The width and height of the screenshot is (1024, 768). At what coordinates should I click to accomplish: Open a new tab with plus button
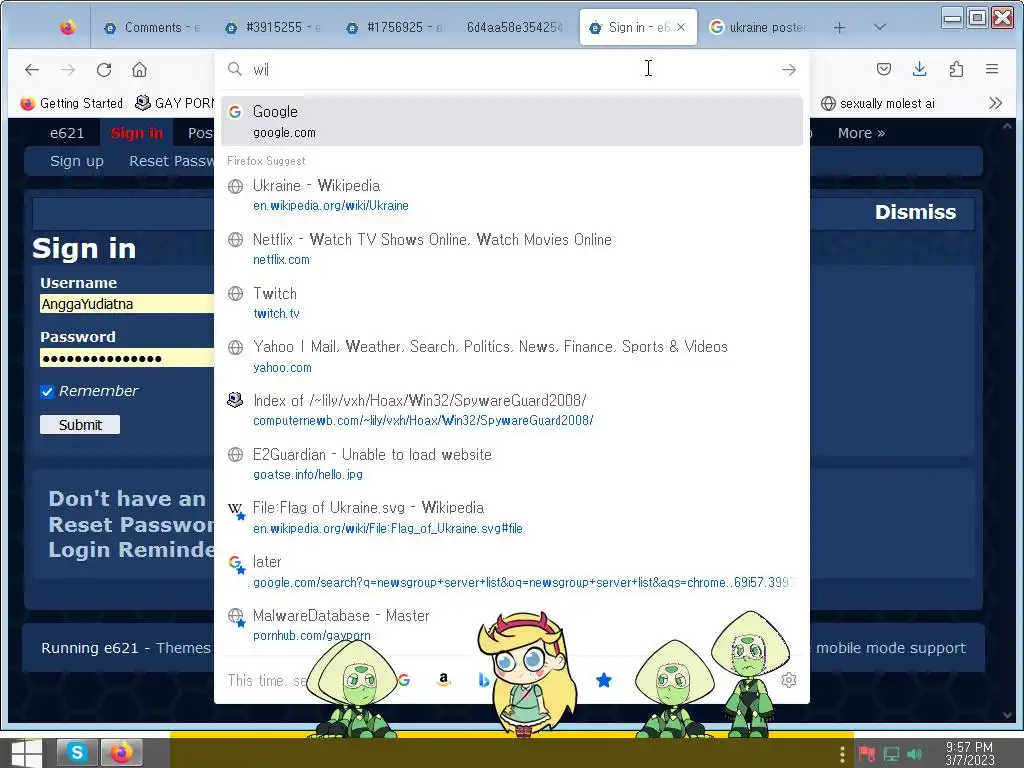click(839, 27)
